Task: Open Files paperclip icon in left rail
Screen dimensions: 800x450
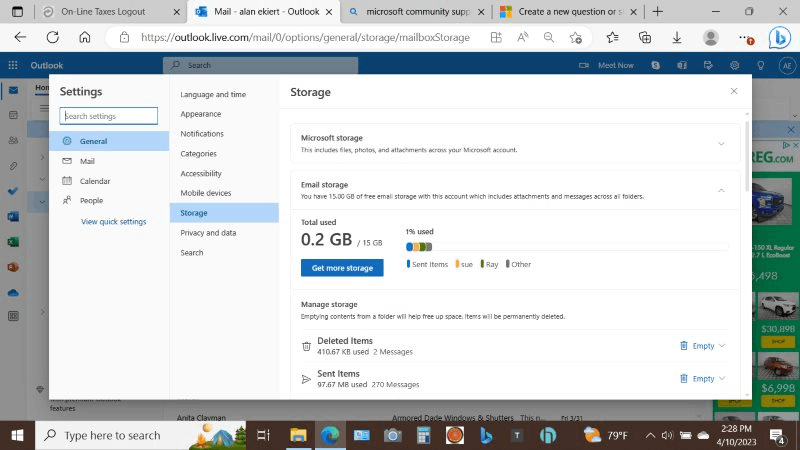Action: click(x=13, y=166)
